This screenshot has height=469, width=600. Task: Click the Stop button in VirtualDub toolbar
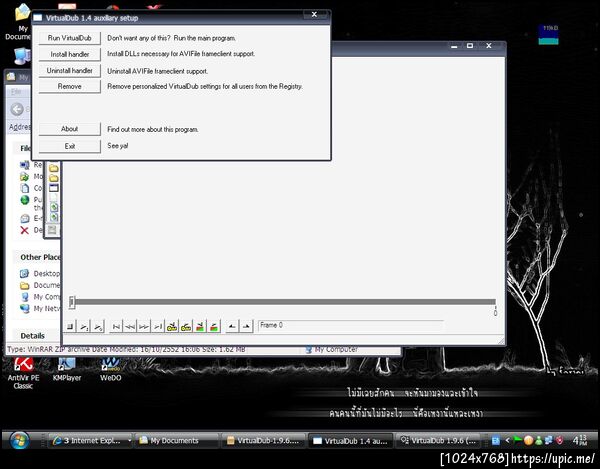70,326
